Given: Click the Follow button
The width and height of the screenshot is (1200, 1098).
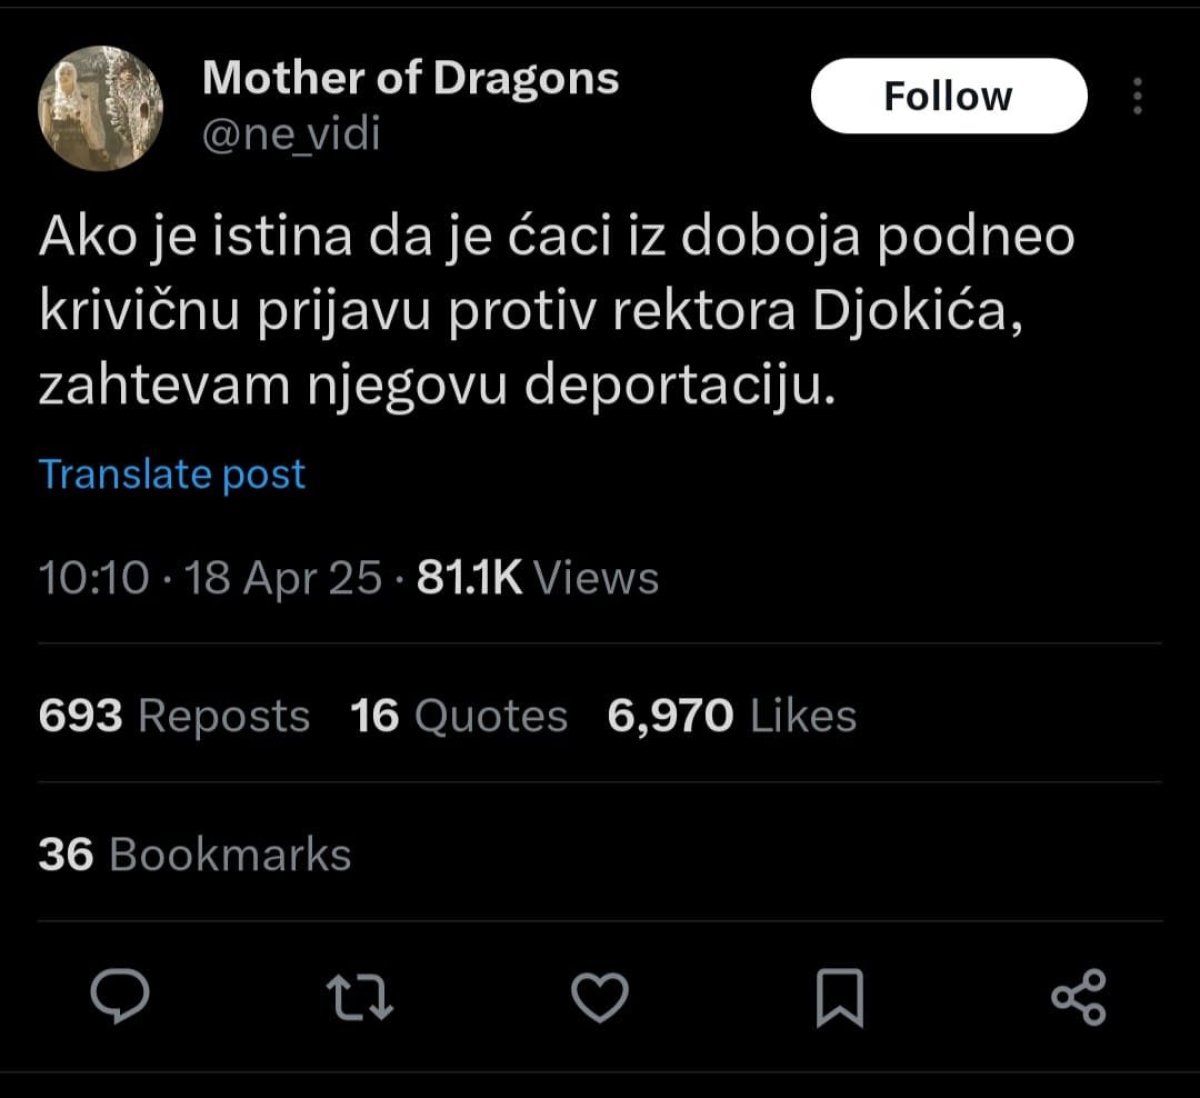Looking at the screenshot, I should click(948, 96).
